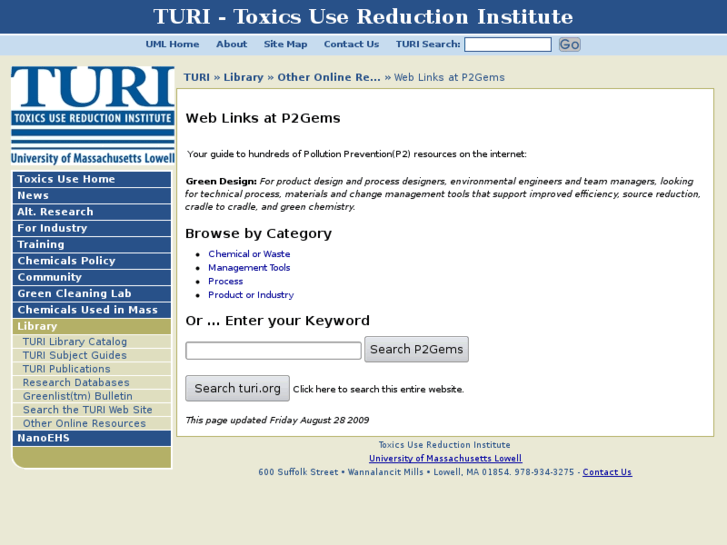The height and width of the screenshot is (545, 727).
Task: Open the About page
Action: coord(231,44)
